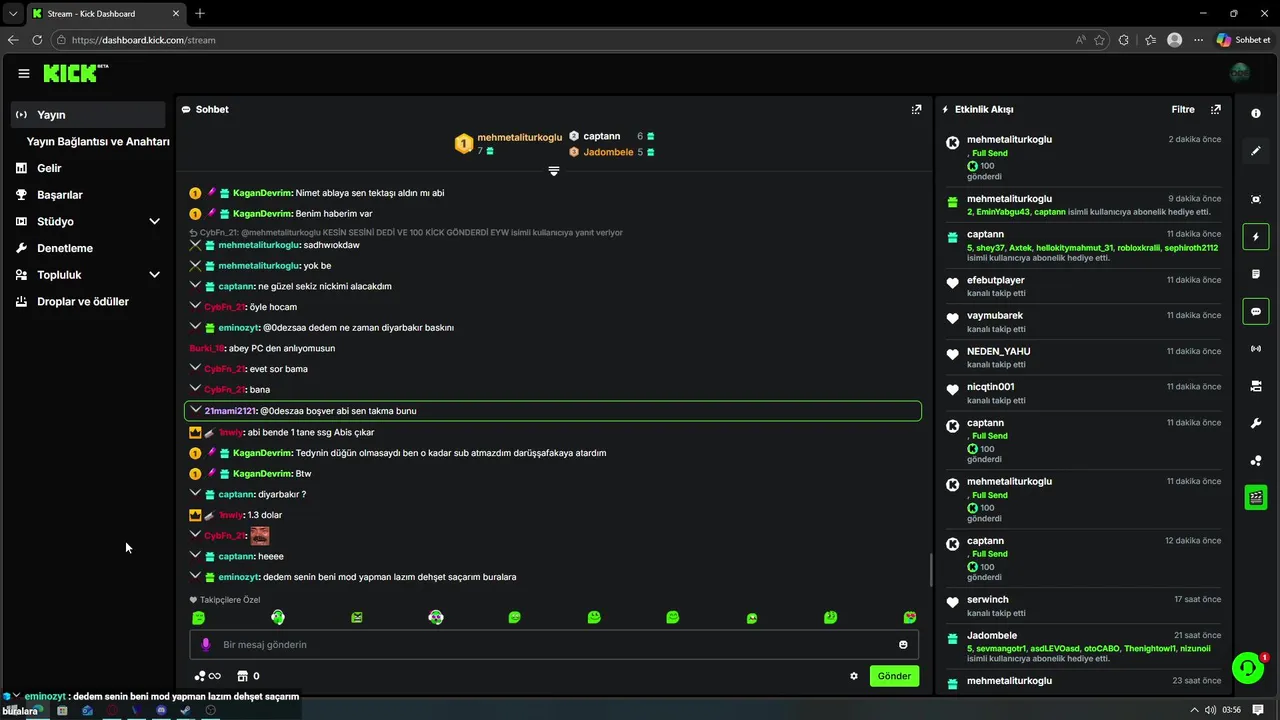Viewport: 1280px width, 720px height.
Task: Click the pencil edit icon in right sidebar
Action: pos(1256,151)
